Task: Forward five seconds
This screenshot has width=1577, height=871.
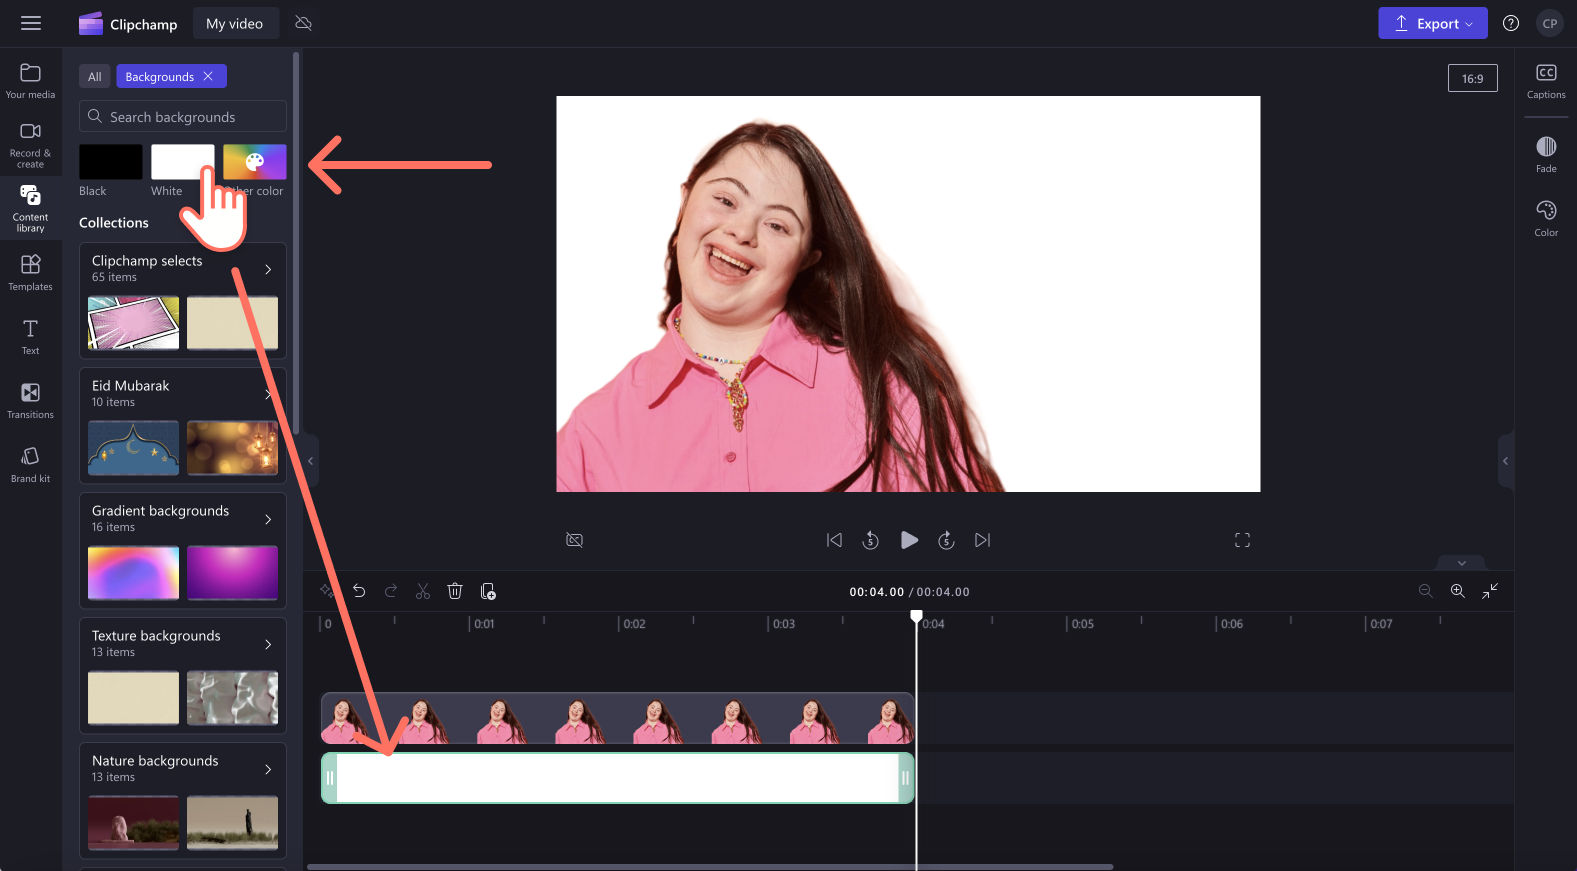Action: point(946,540)
